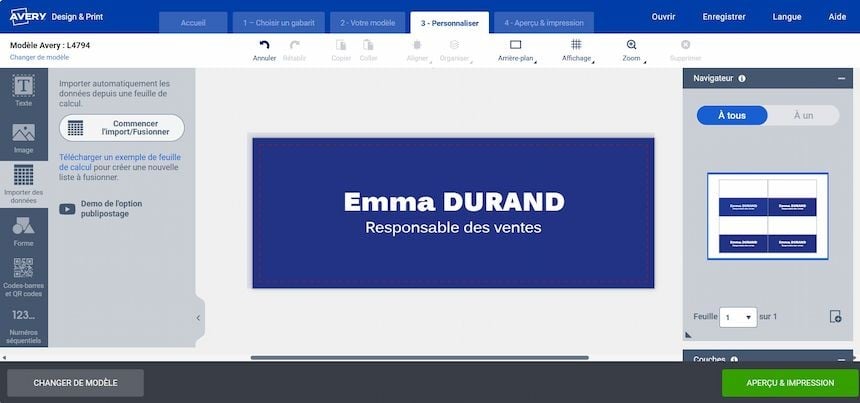Click the sheet thumbnail in Navigateur

768,216
